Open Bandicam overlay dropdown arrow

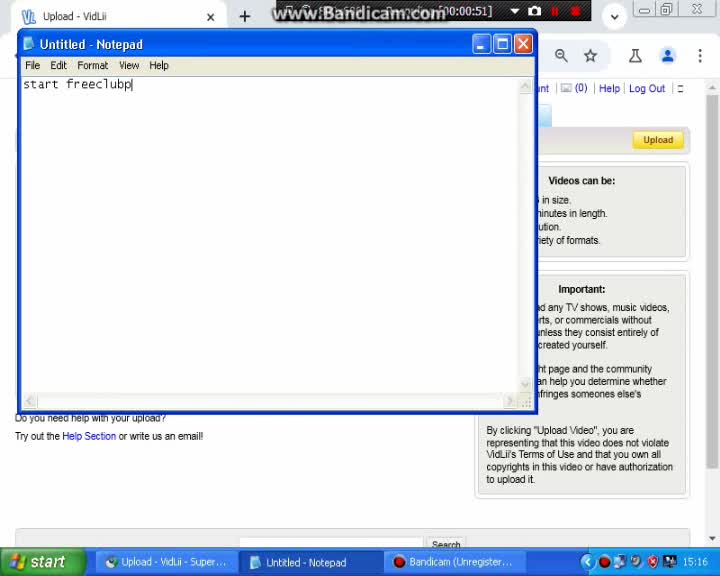[x=515, y=11]
